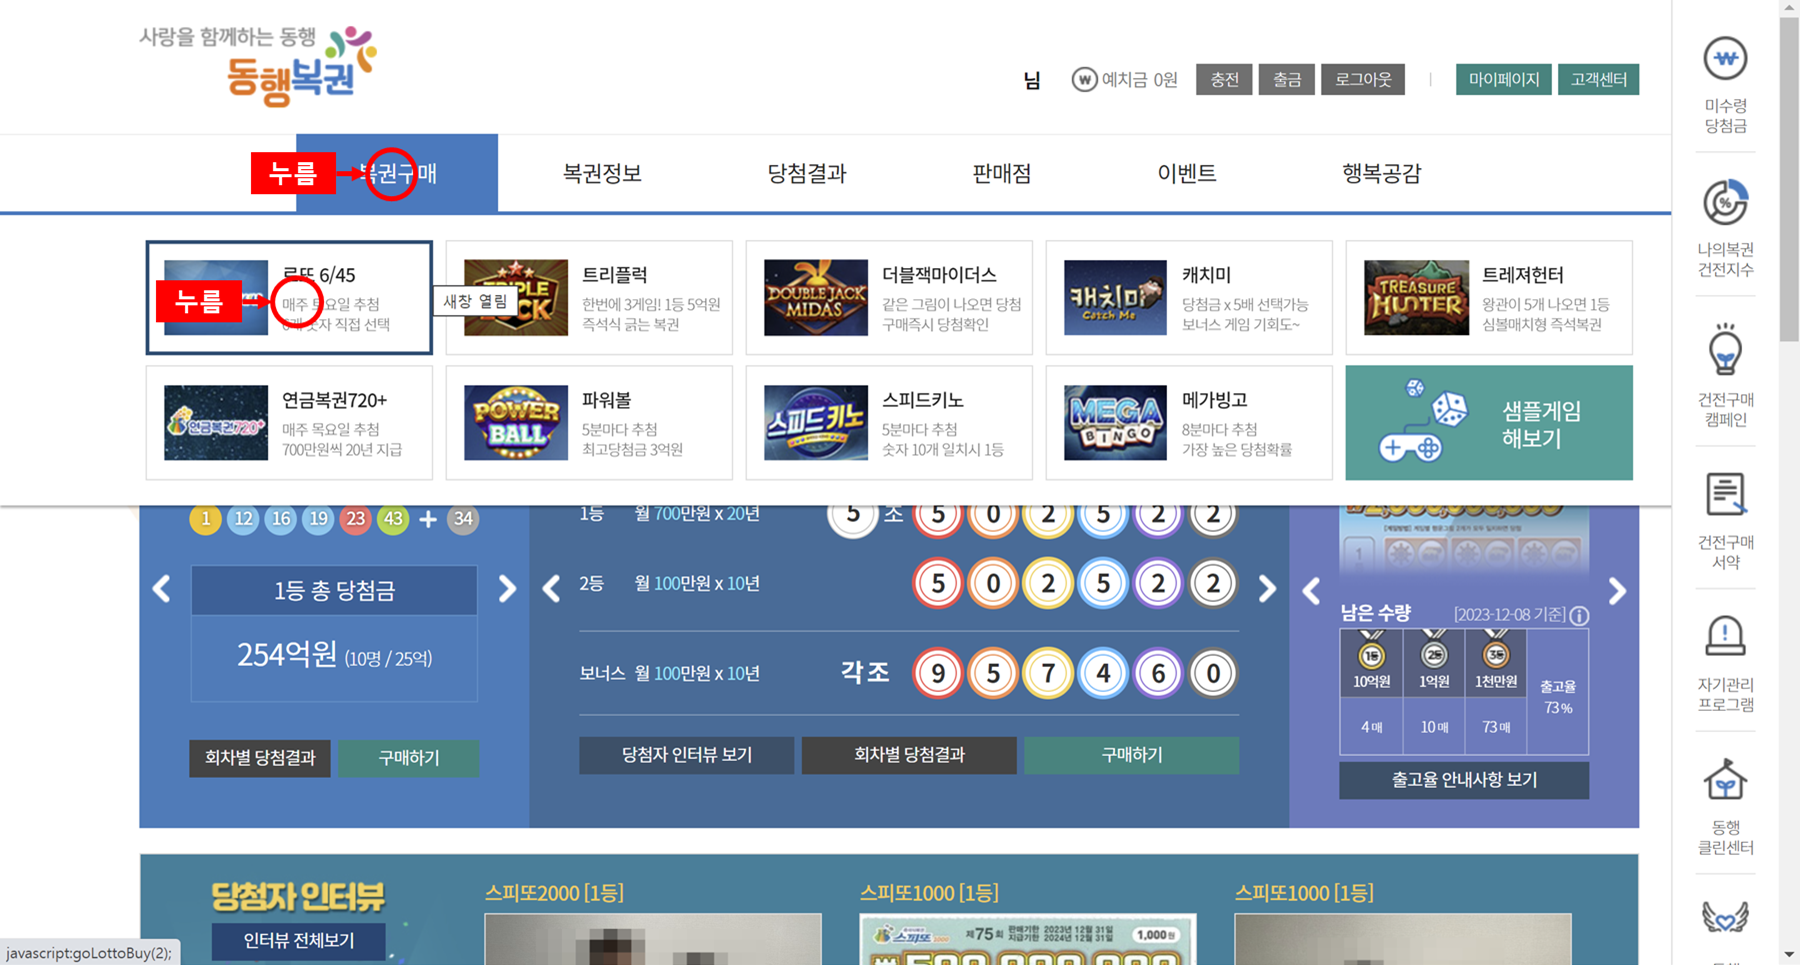Show previous lotto round with left arrow
Screen dimensions: 1800x965
[161, 589]
